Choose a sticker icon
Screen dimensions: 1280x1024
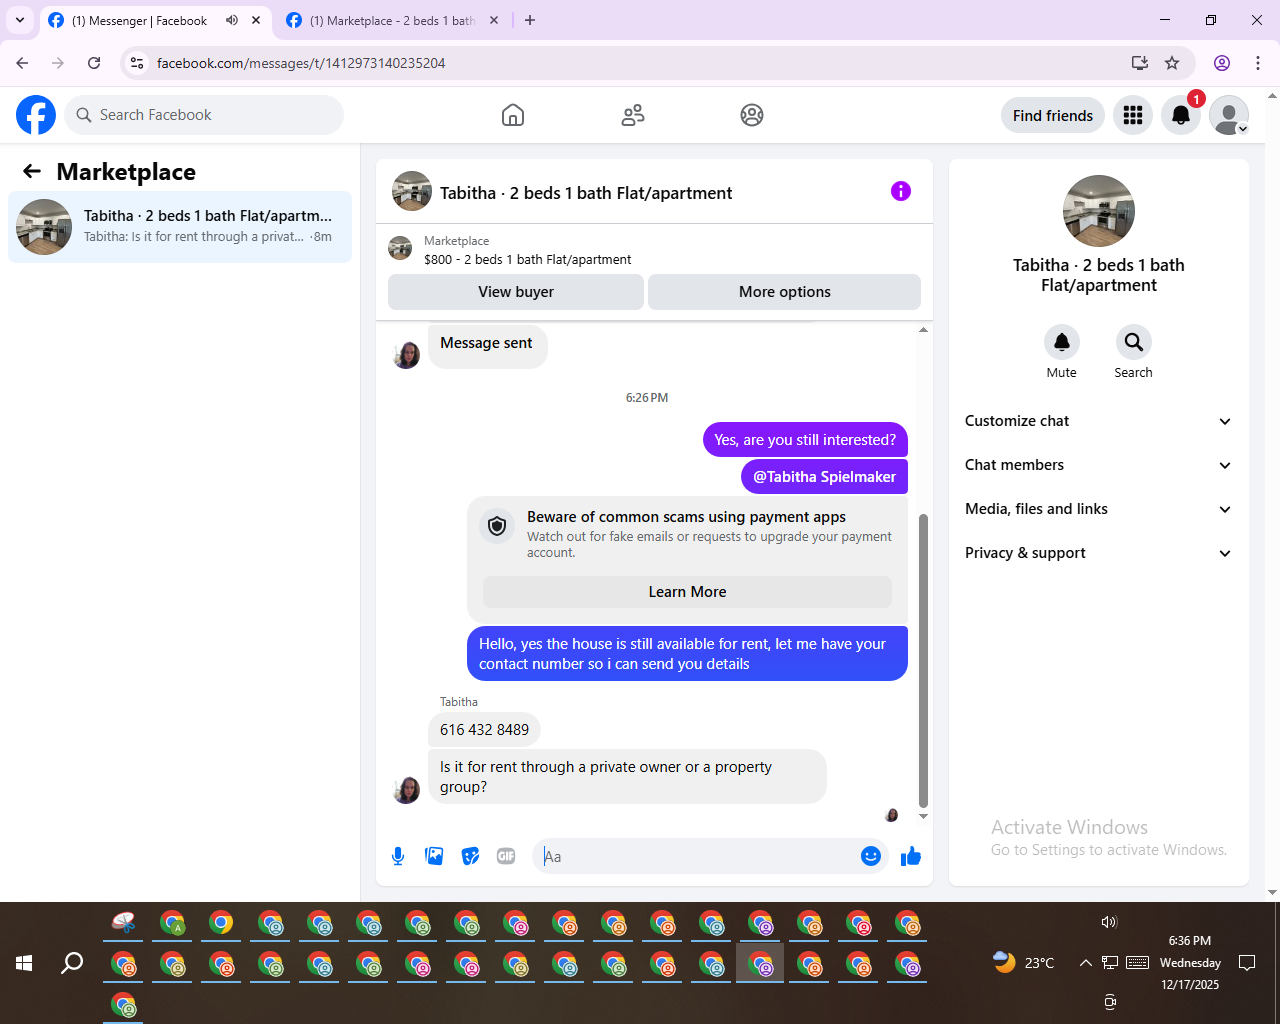(x=470, y=856)
